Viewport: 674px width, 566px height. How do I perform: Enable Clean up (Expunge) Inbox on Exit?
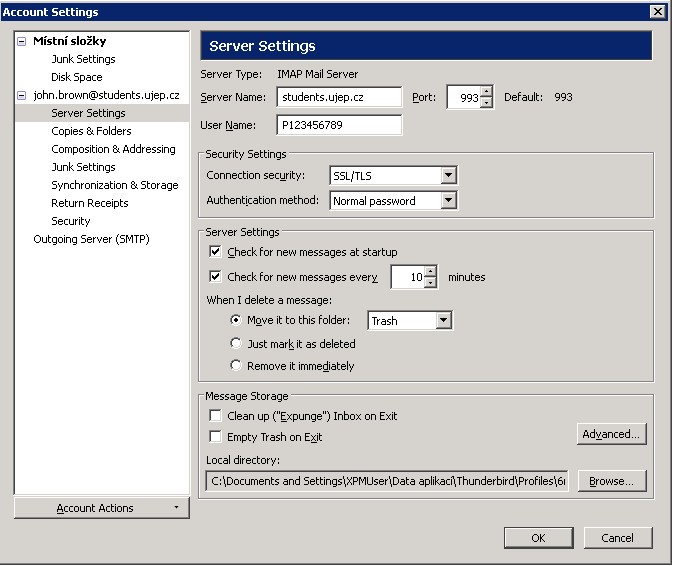215,416
